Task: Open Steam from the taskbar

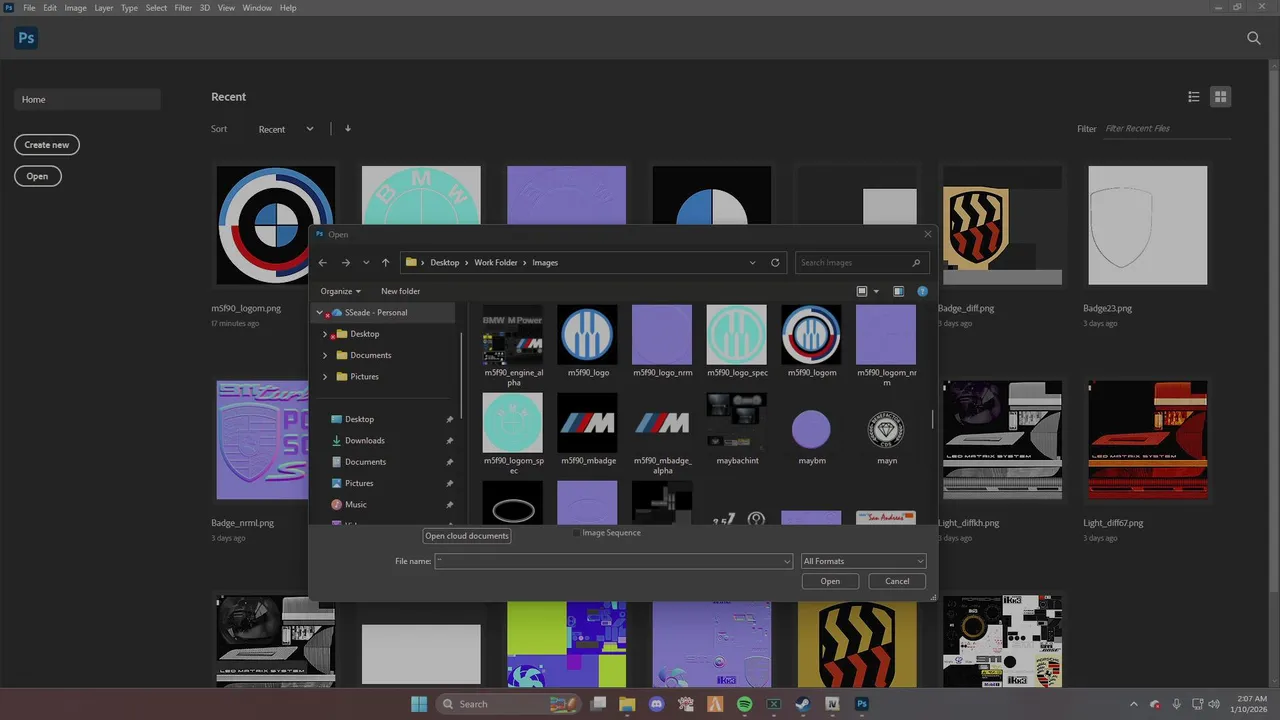Action: point(803,704)
